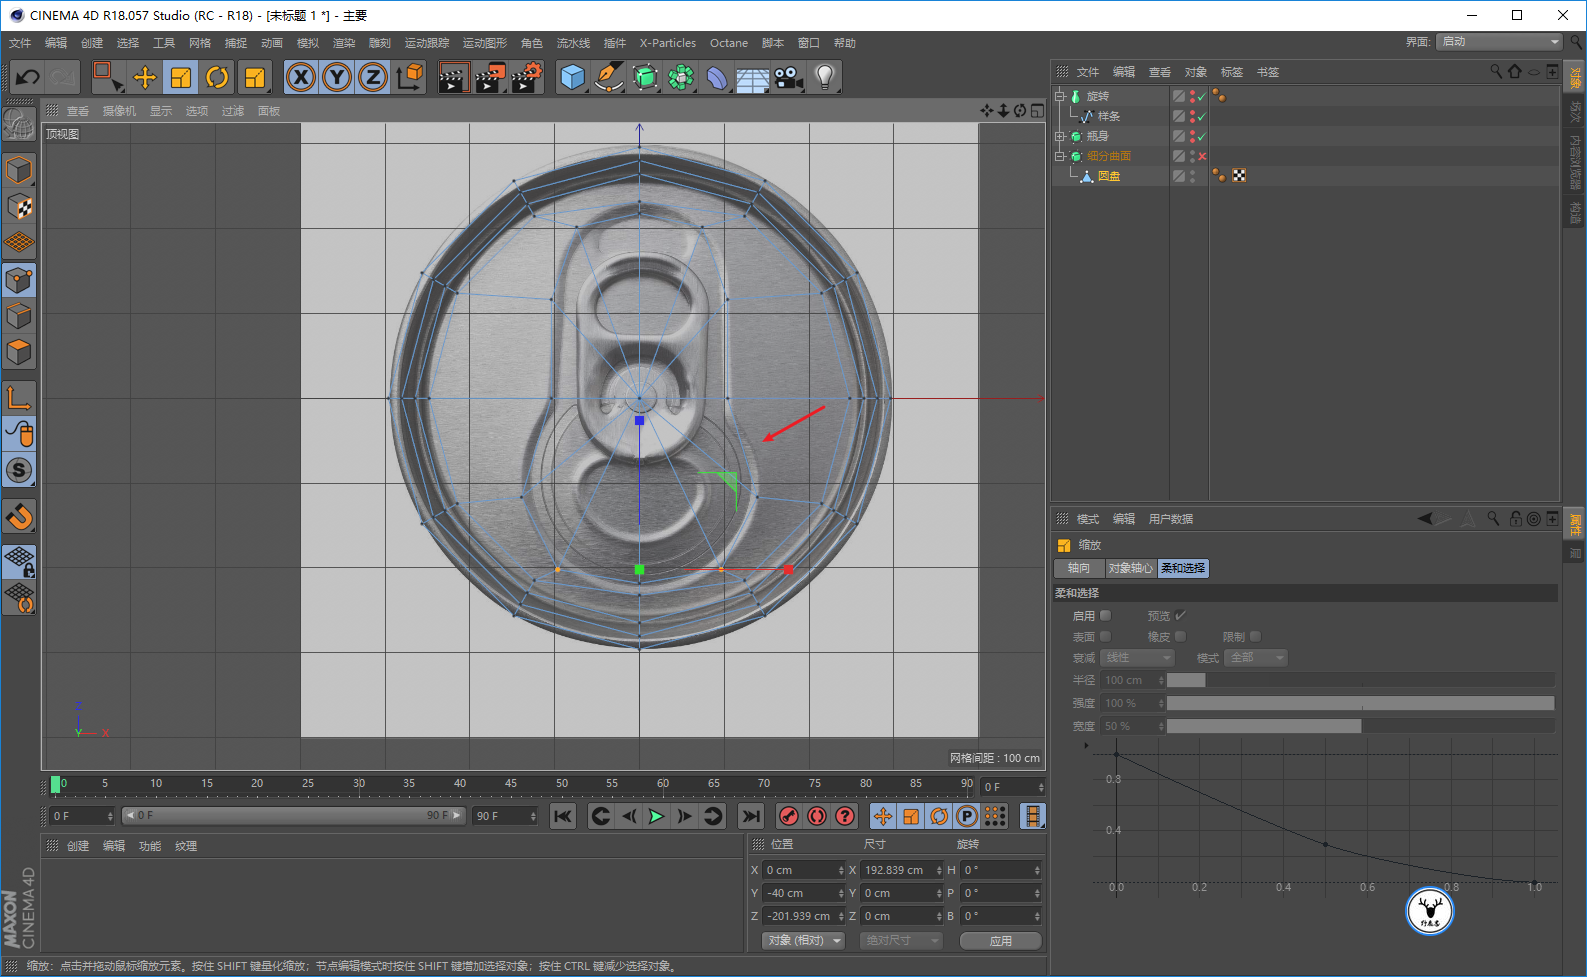Switch to the 对象轴心 tab
Viewport: 1587px width, 977px height.
[1130, 568]
